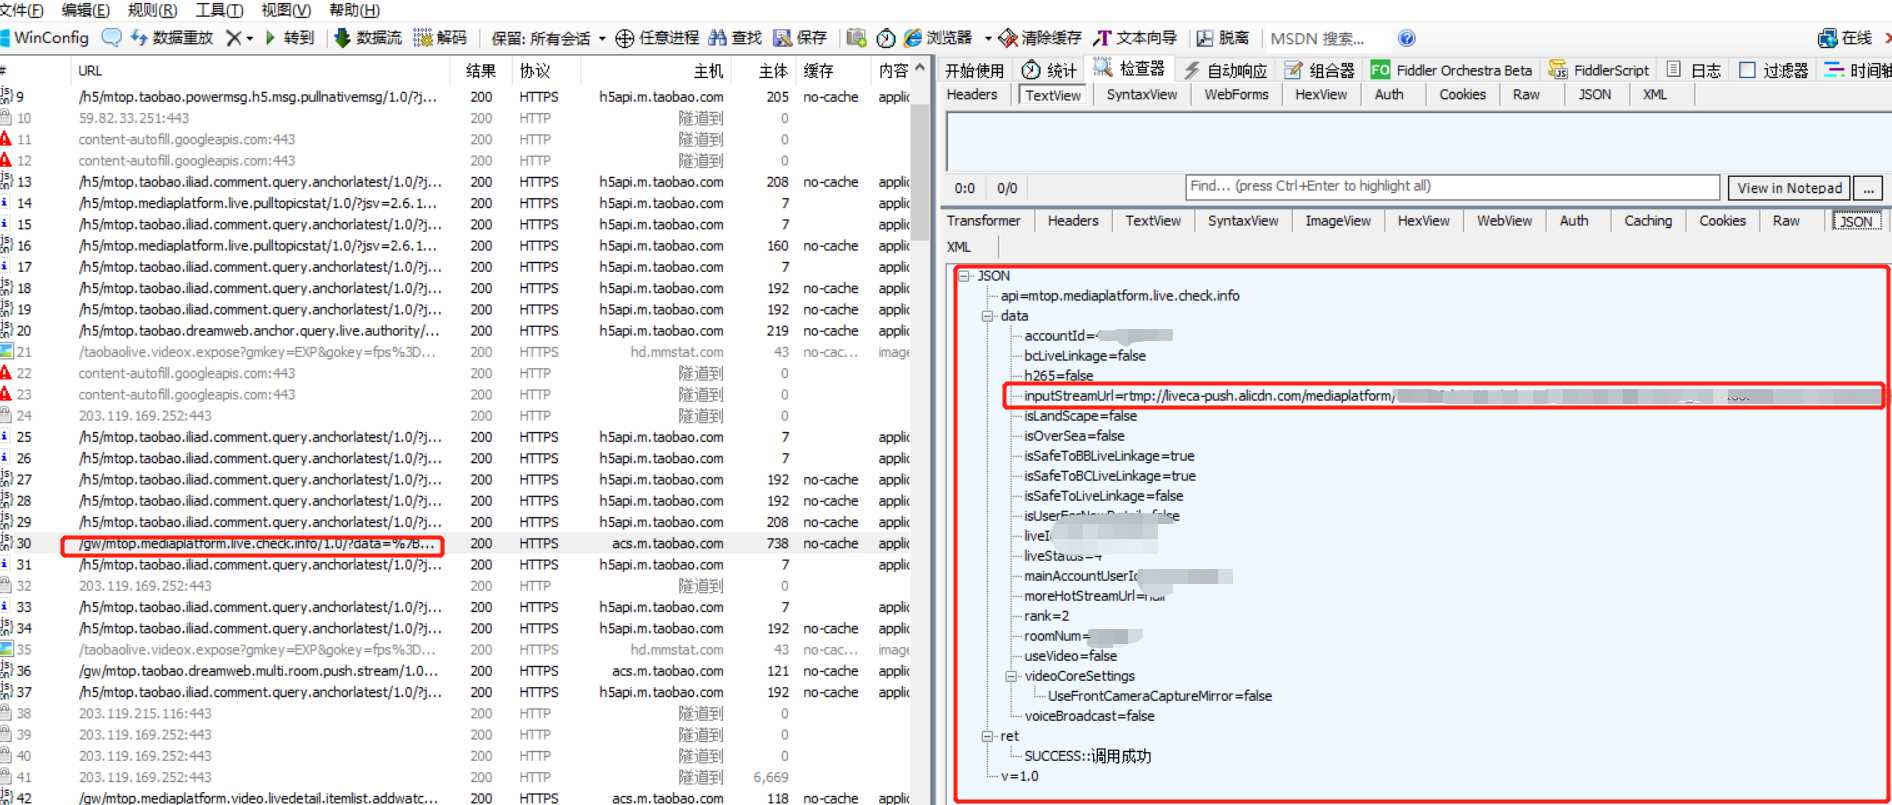Click the 数据流 stream button

368,38
